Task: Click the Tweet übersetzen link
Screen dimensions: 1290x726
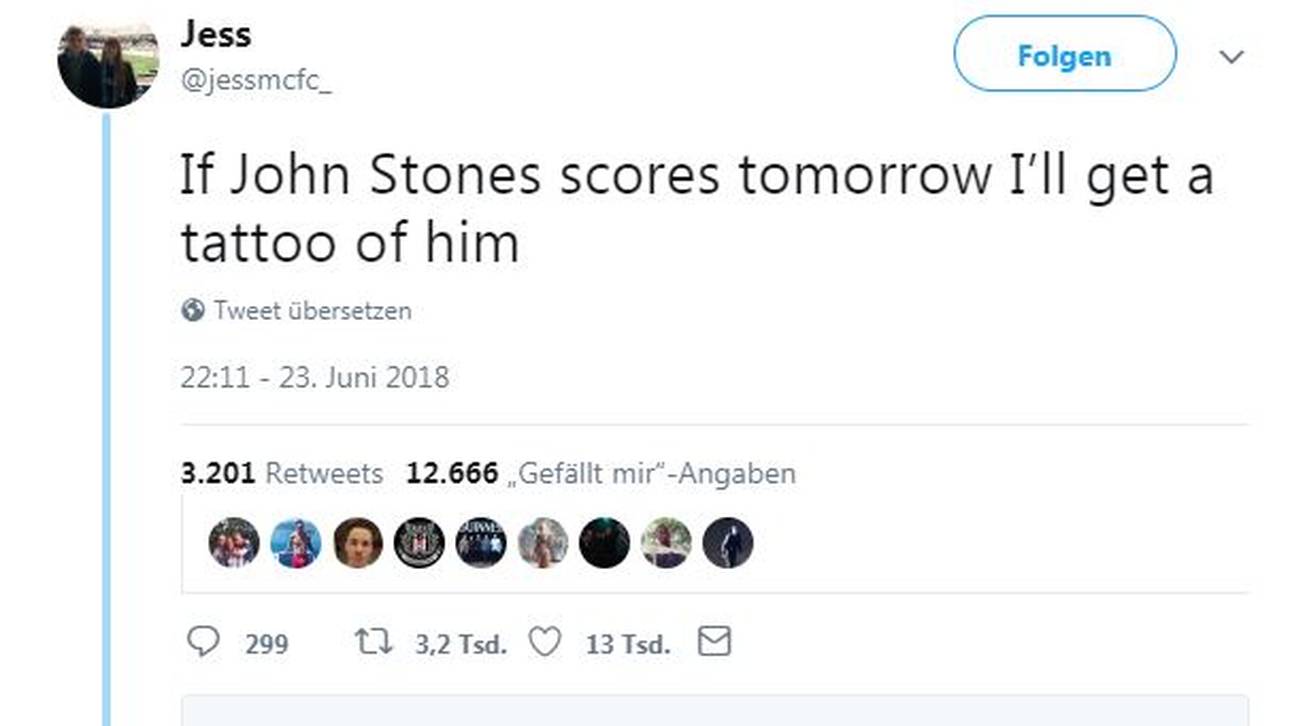Action: tap(312, 310)
